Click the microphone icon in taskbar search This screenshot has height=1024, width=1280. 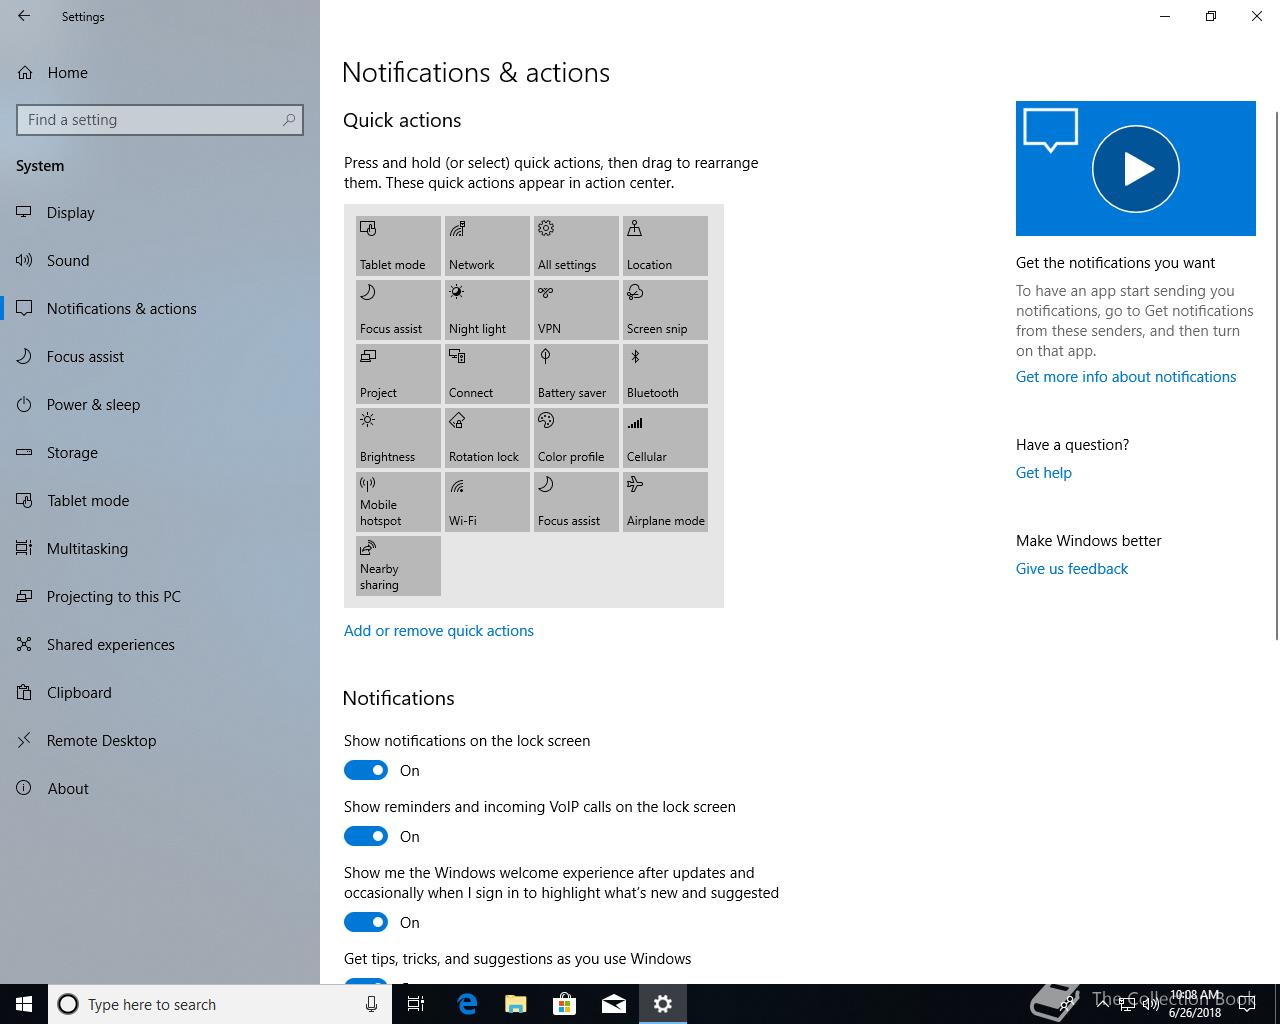click(371, 1004)
